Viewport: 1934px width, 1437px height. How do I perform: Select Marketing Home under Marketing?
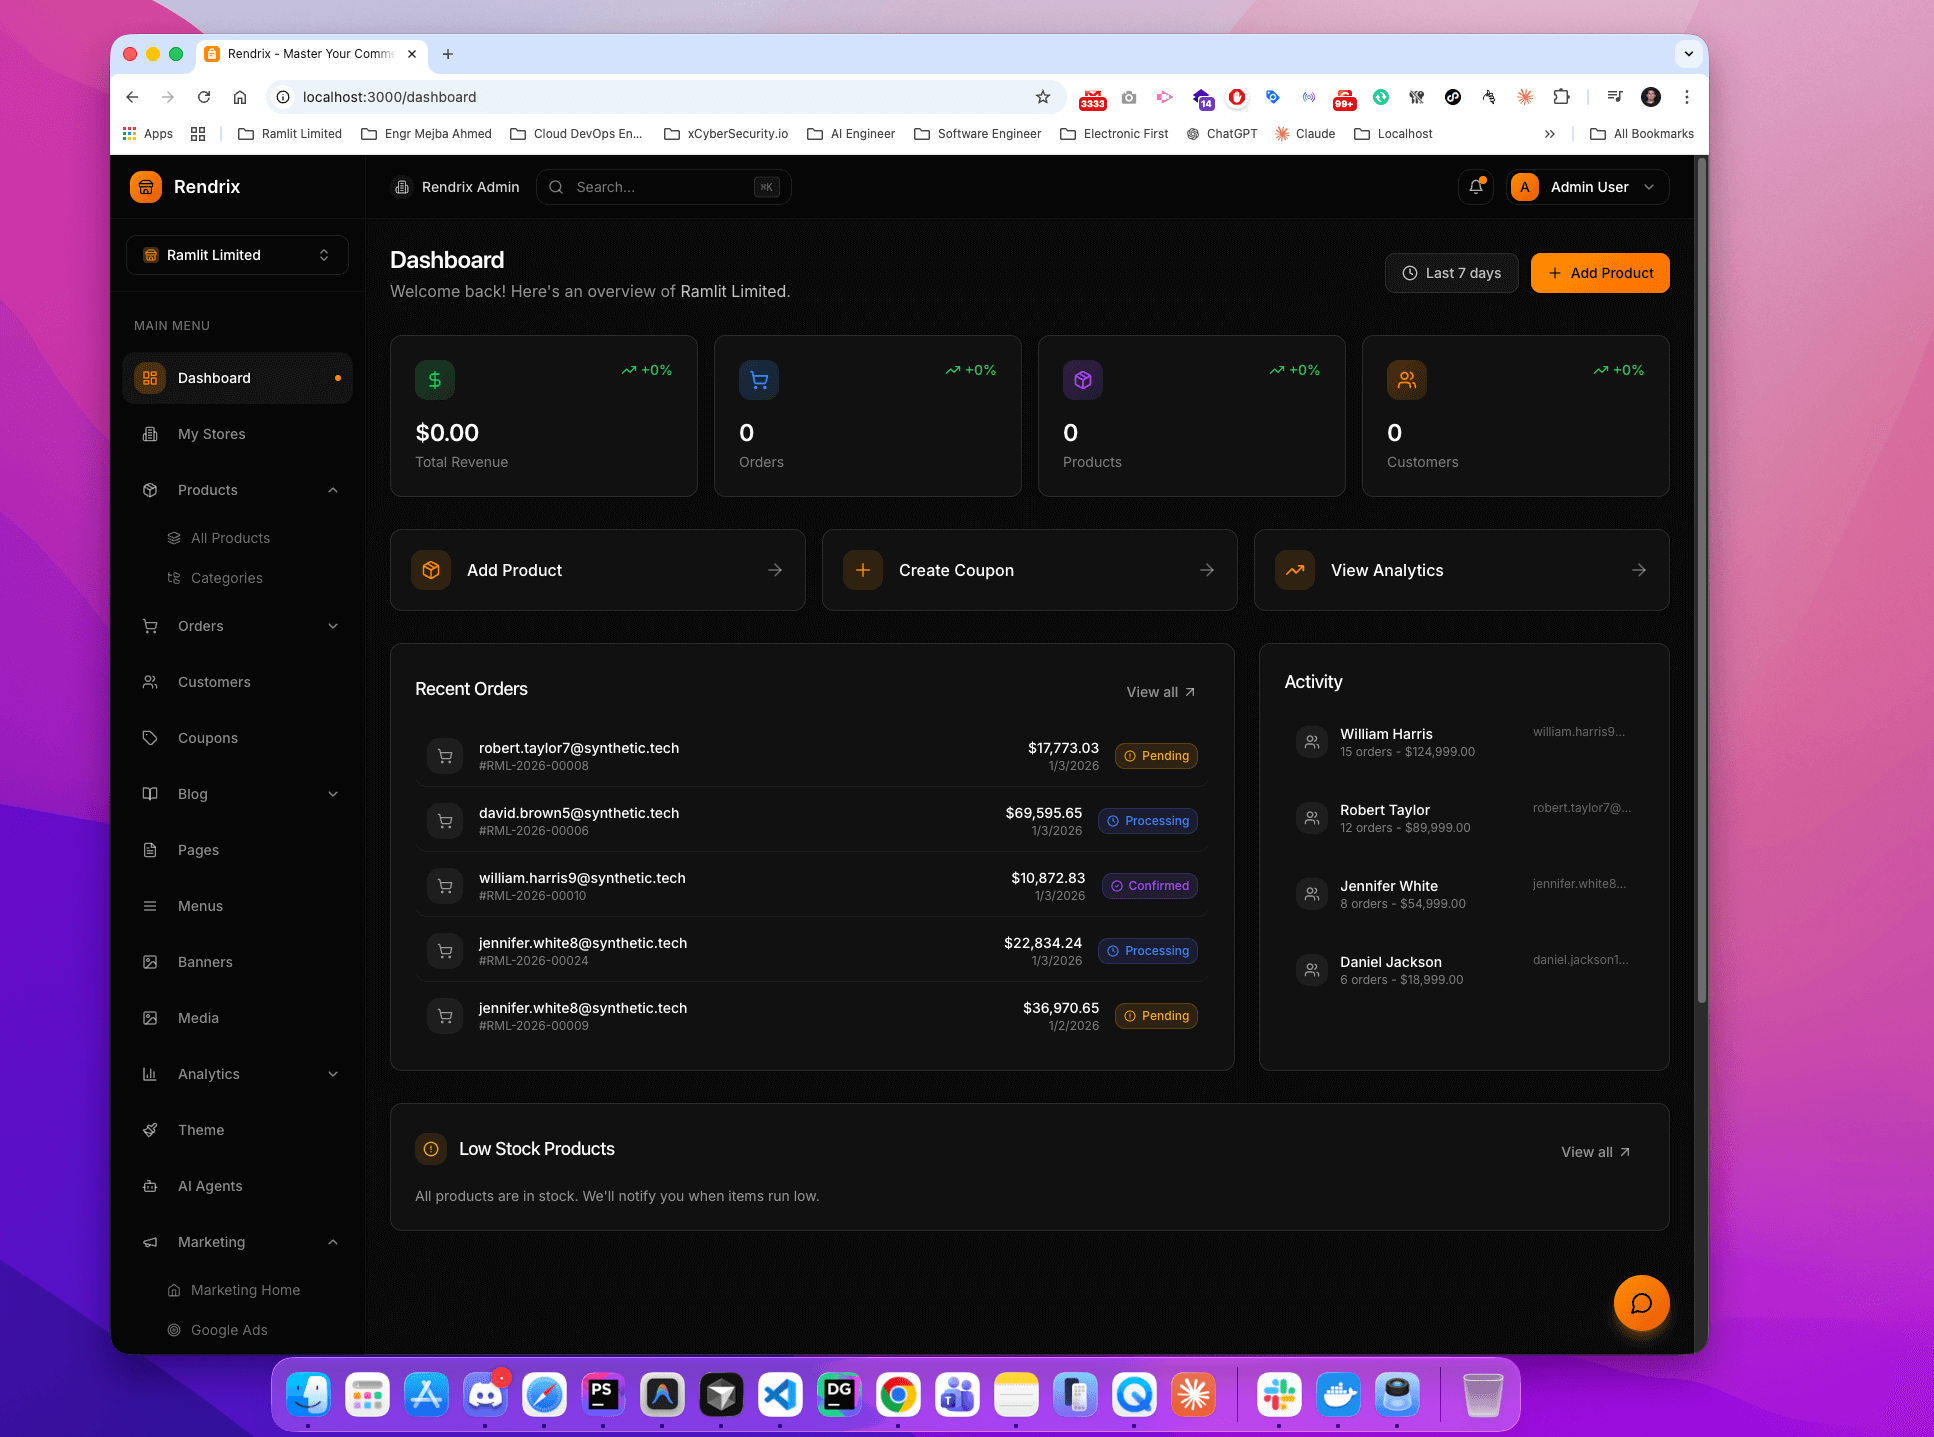pyautogui.click(x=245, y=1289)
